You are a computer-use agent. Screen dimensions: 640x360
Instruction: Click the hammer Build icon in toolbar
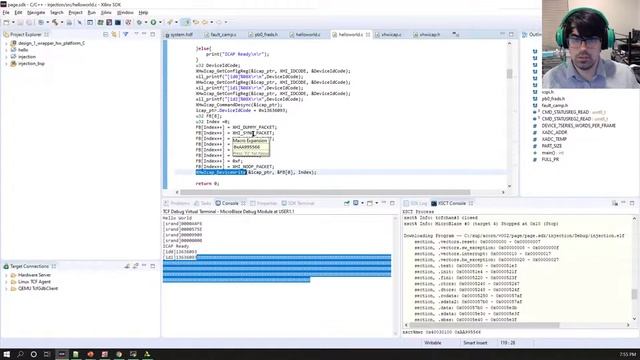click(x=55, y=22)
